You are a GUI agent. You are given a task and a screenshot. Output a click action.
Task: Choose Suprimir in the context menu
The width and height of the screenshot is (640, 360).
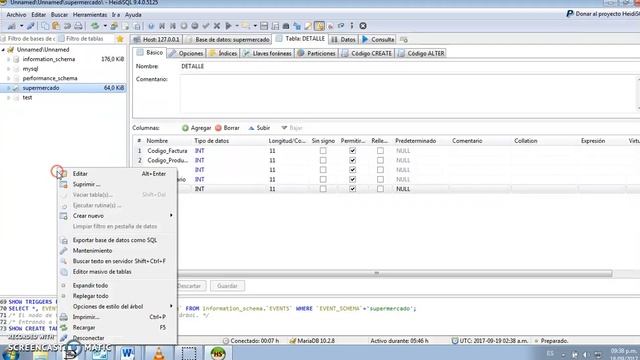pos(117,184)
